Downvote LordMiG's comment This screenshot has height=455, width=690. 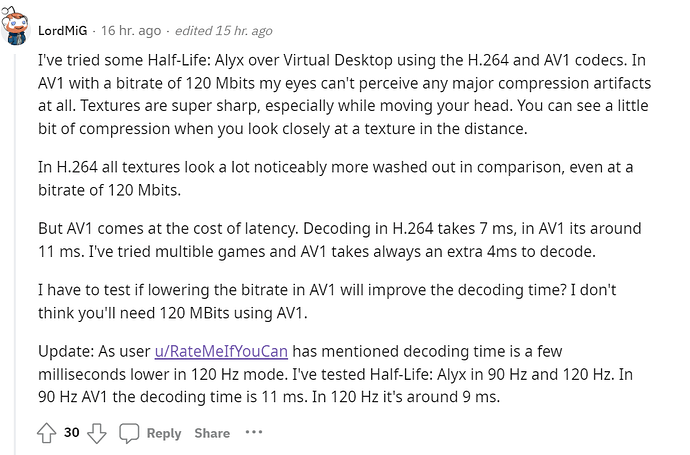(x=97, y=433)
